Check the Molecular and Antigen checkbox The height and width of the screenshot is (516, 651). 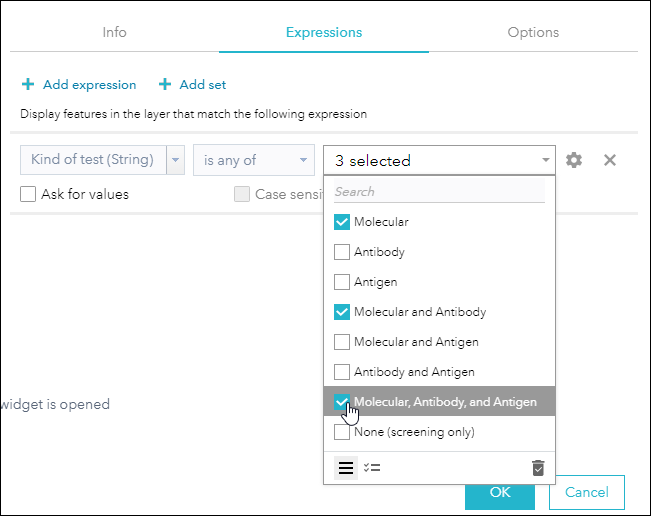[342, 342]
